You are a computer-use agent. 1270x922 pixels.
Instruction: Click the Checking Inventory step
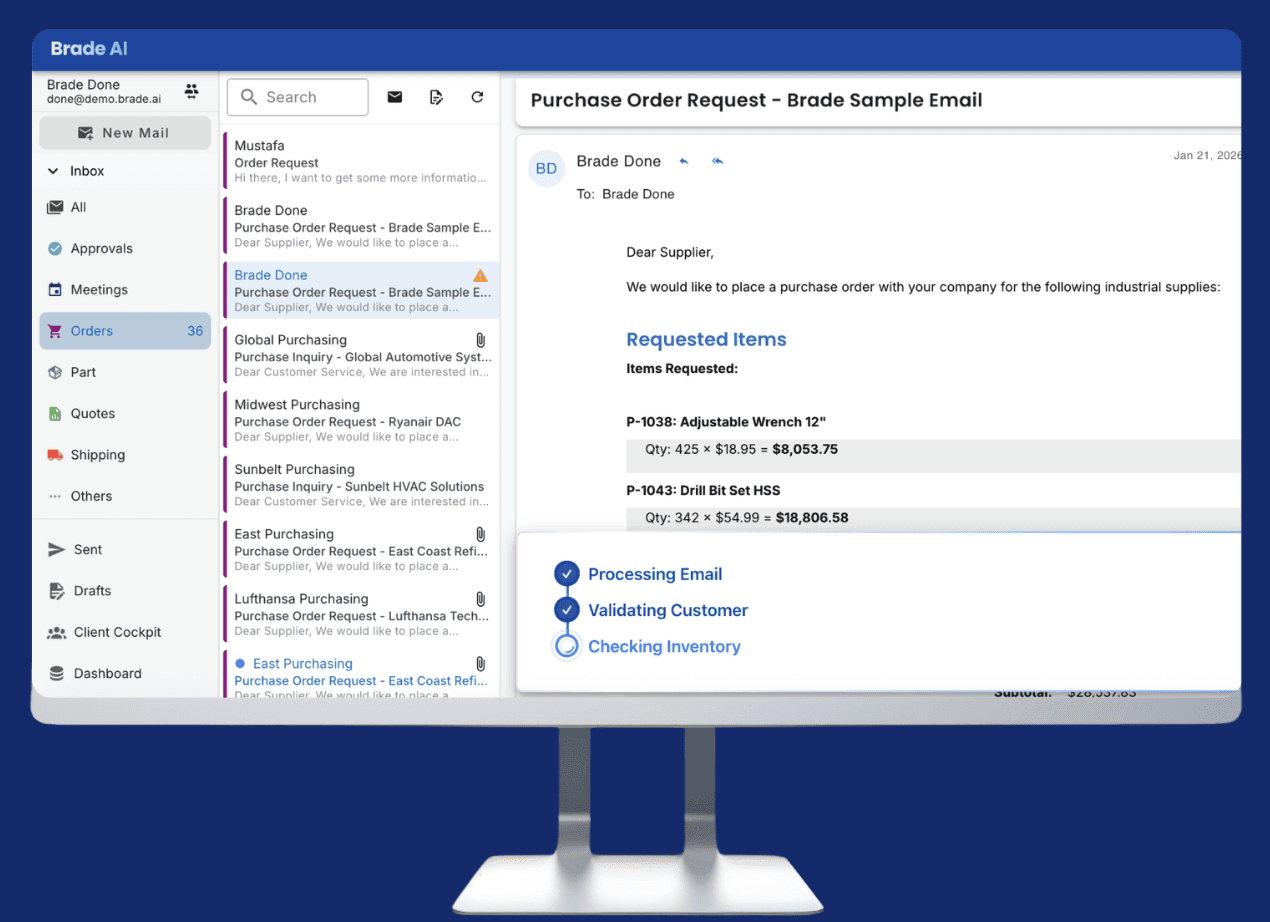coord(664,646)
